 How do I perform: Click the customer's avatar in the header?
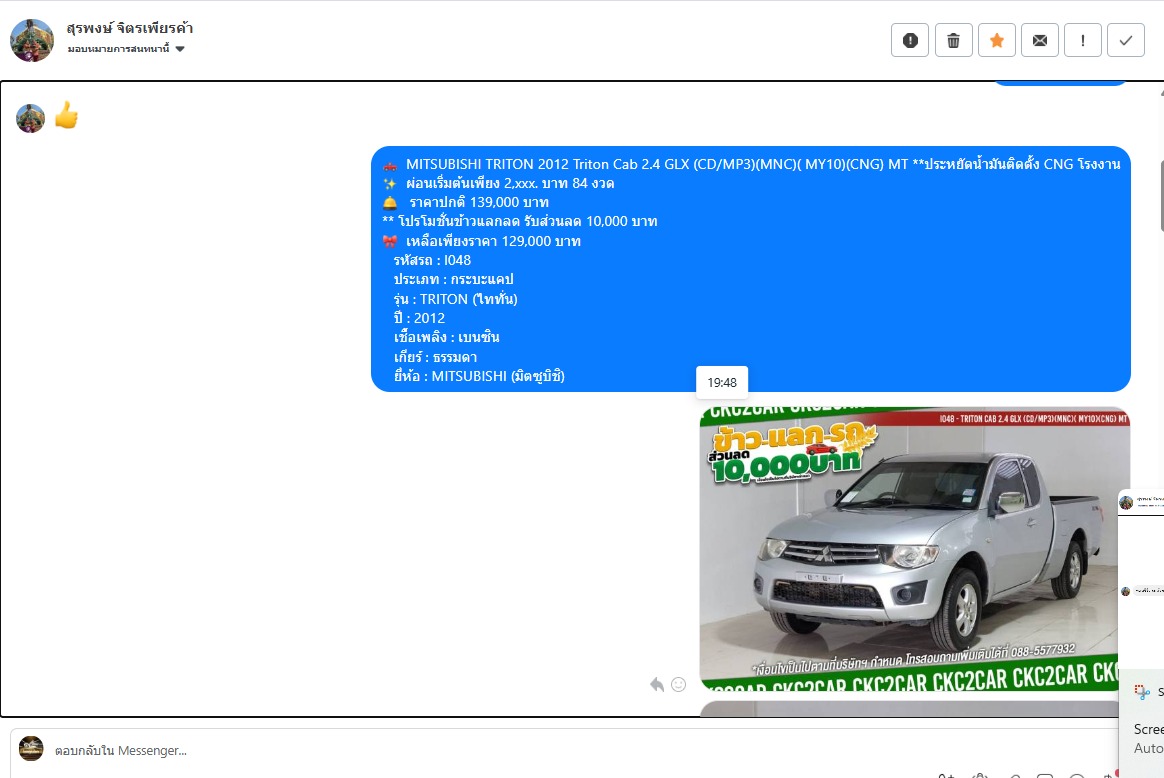[32, 40]
